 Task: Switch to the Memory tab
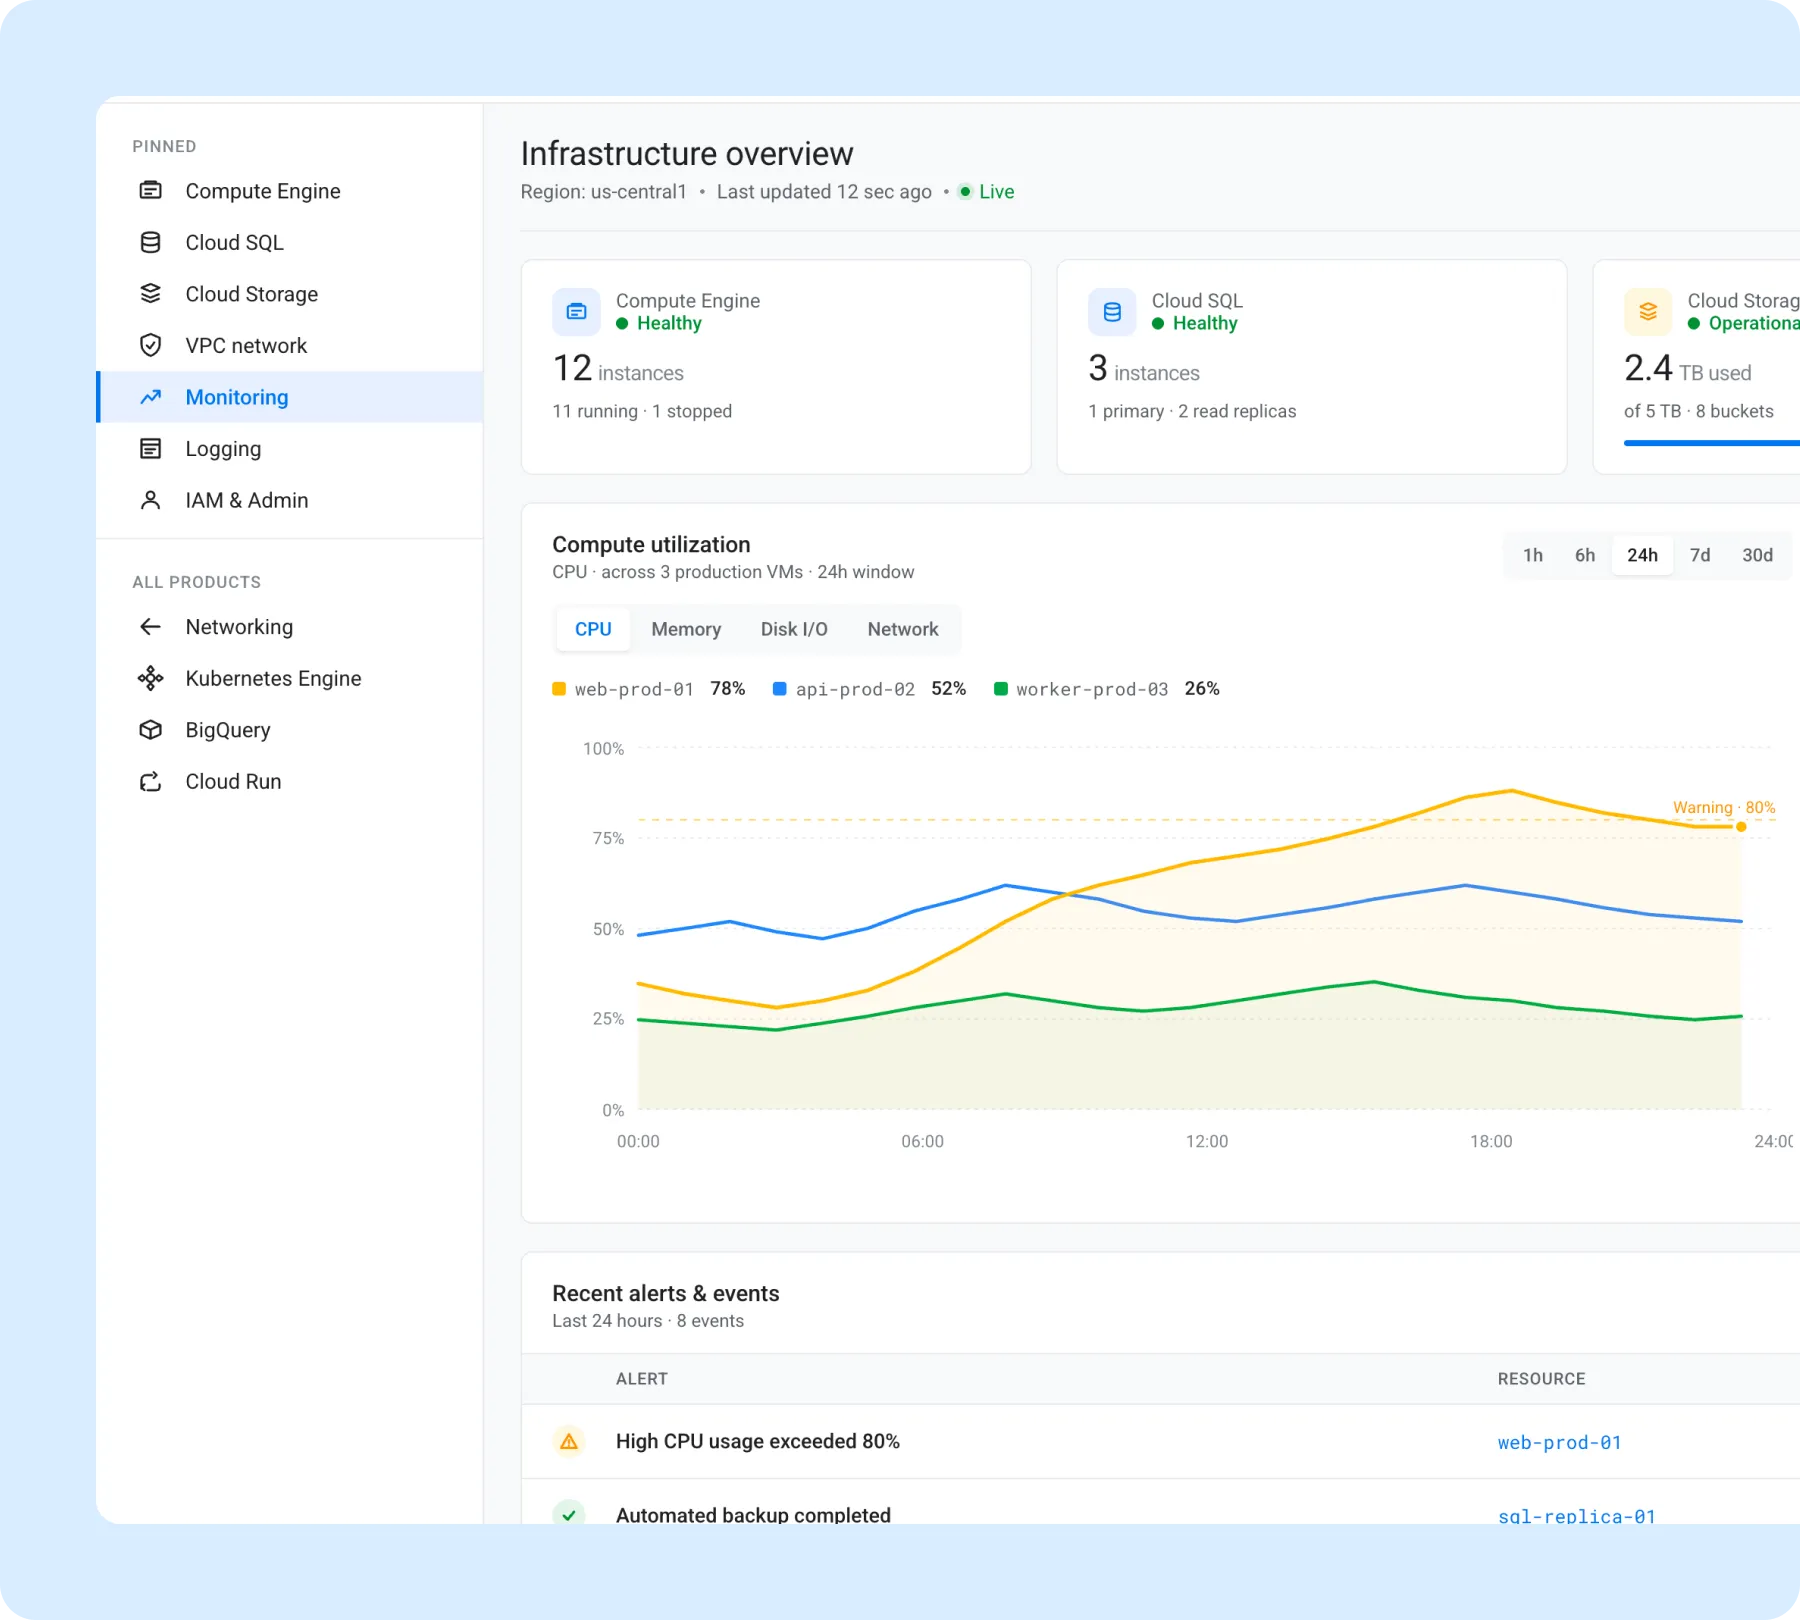tap(686, 629)
